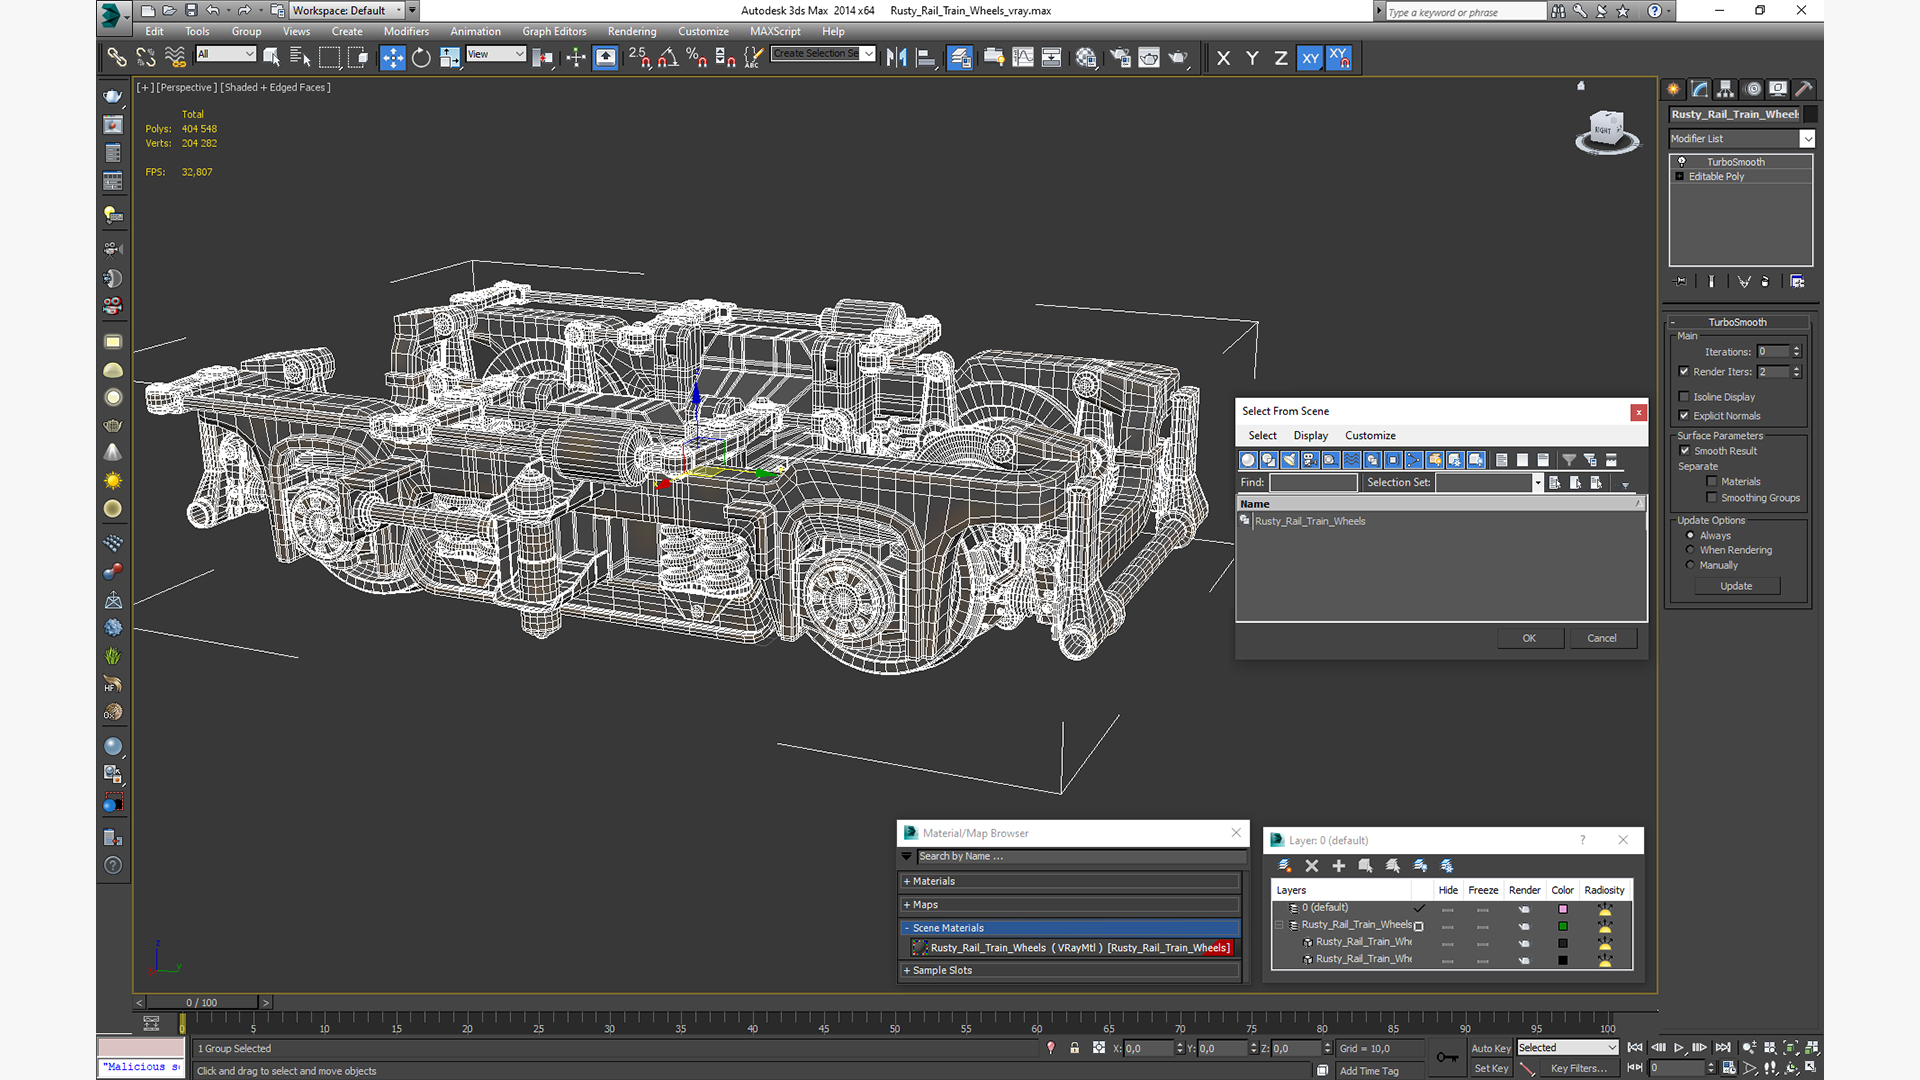
Task: Open Customize menu in Select From Scene
Action: pyautogui.click(x=1370, y=436)
